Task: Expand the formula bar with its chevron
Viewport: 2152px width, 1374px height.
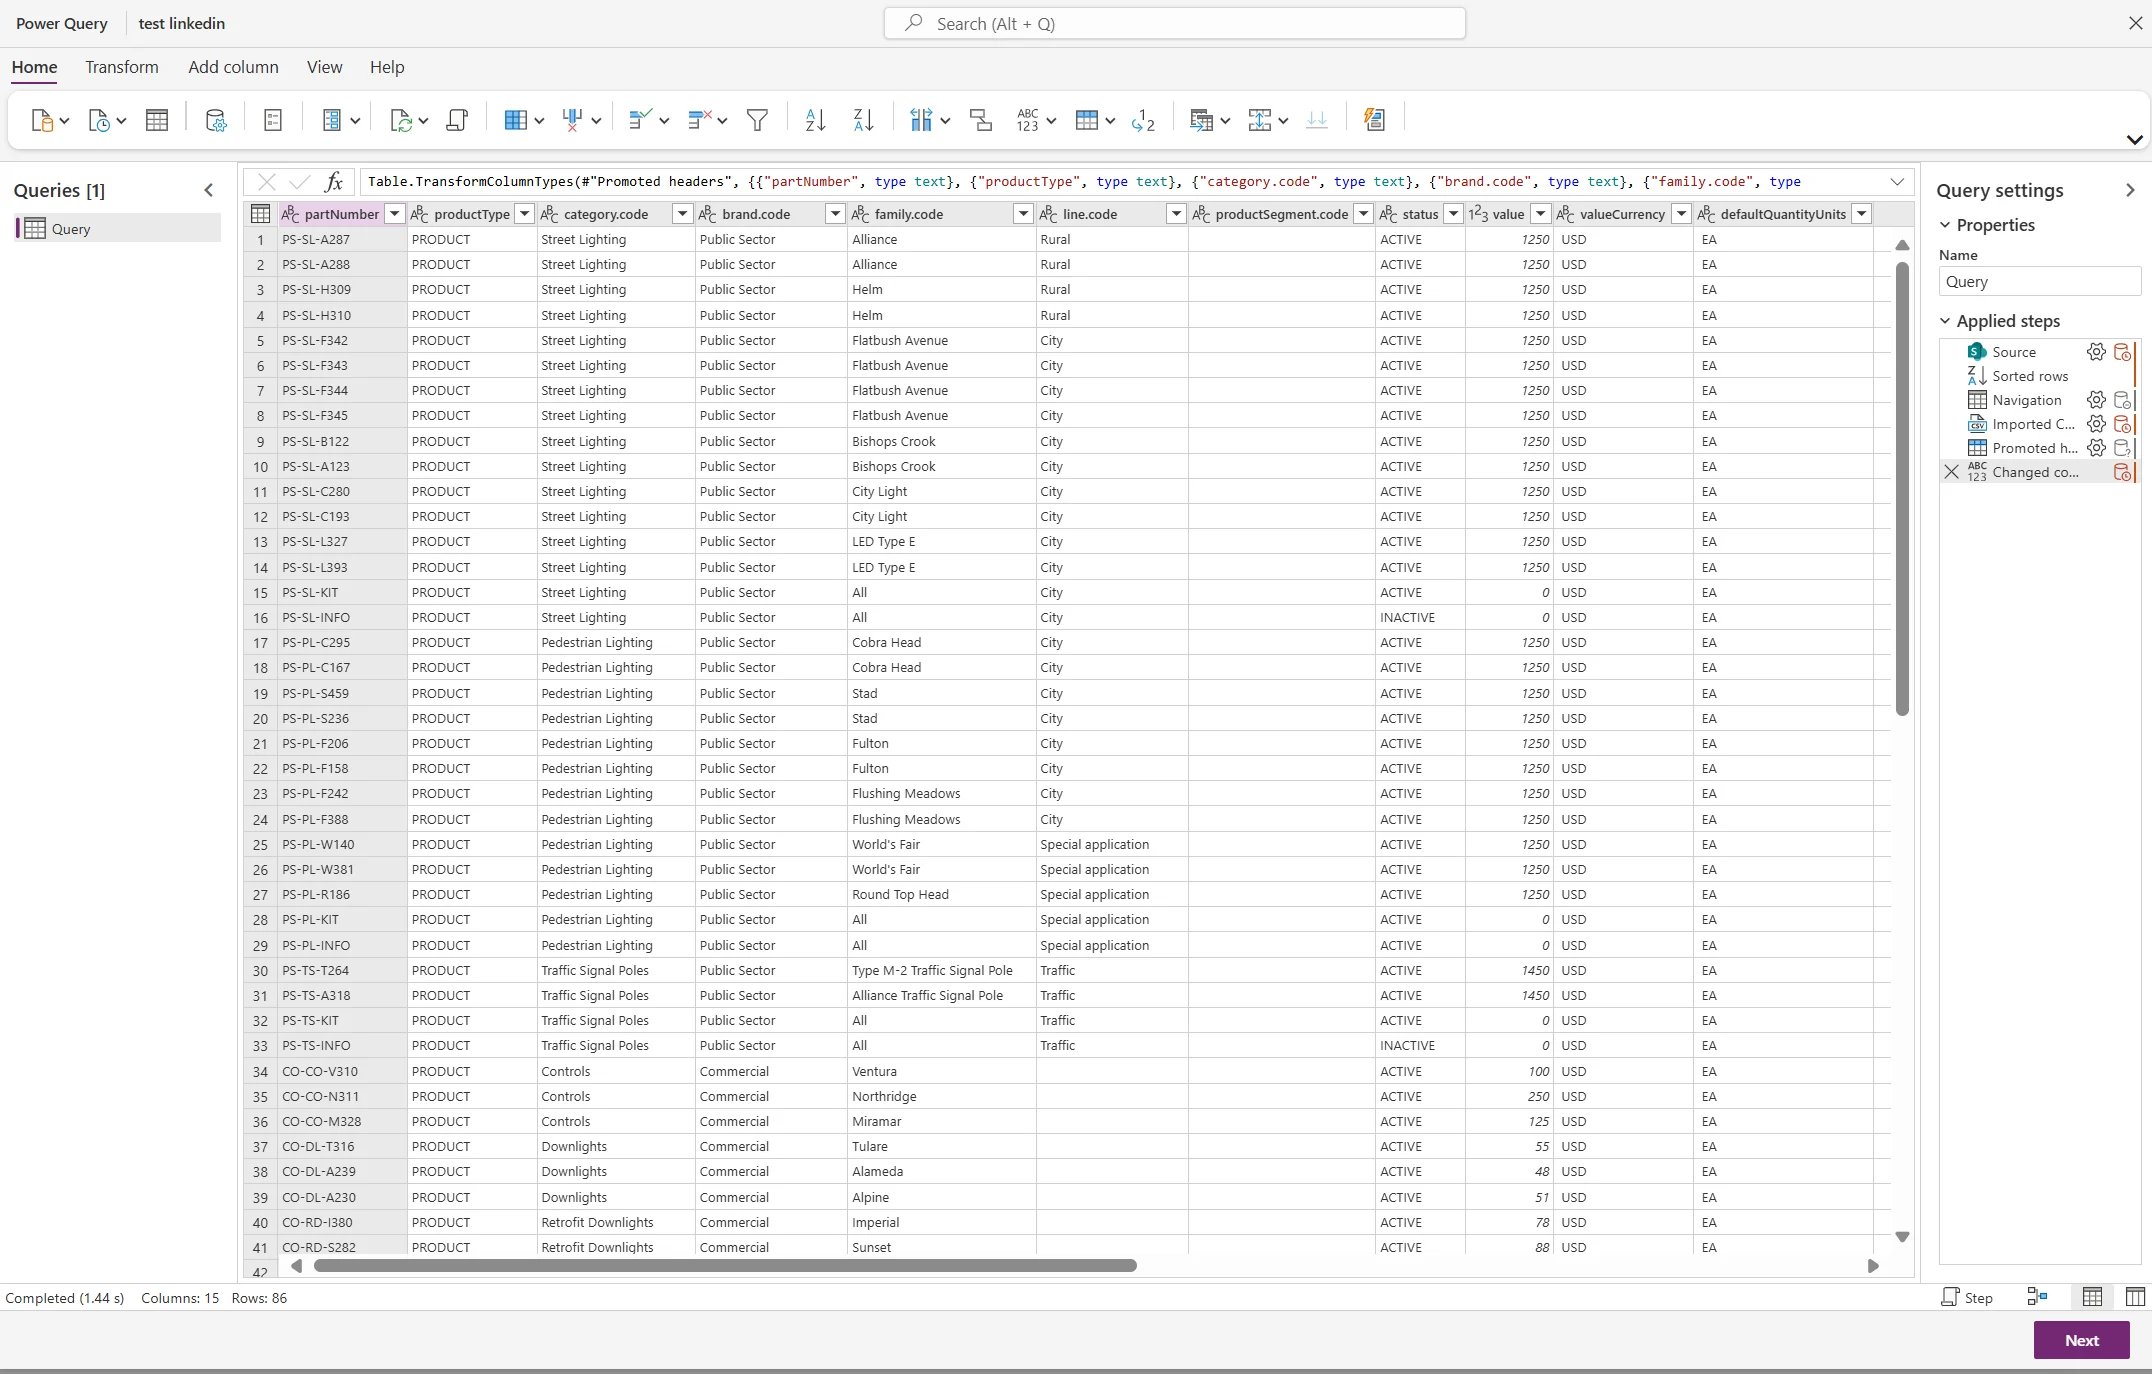Action: (1897, 182)
